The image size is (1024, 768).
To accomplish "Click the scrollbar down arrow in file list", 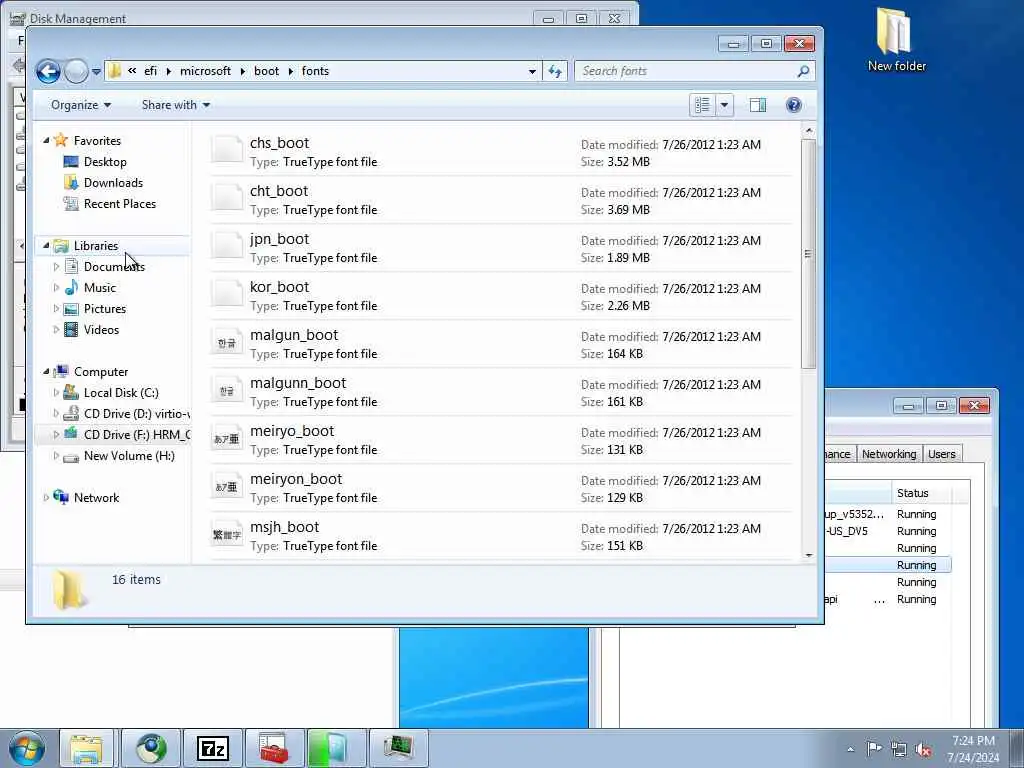I will (x=809, y=555).
